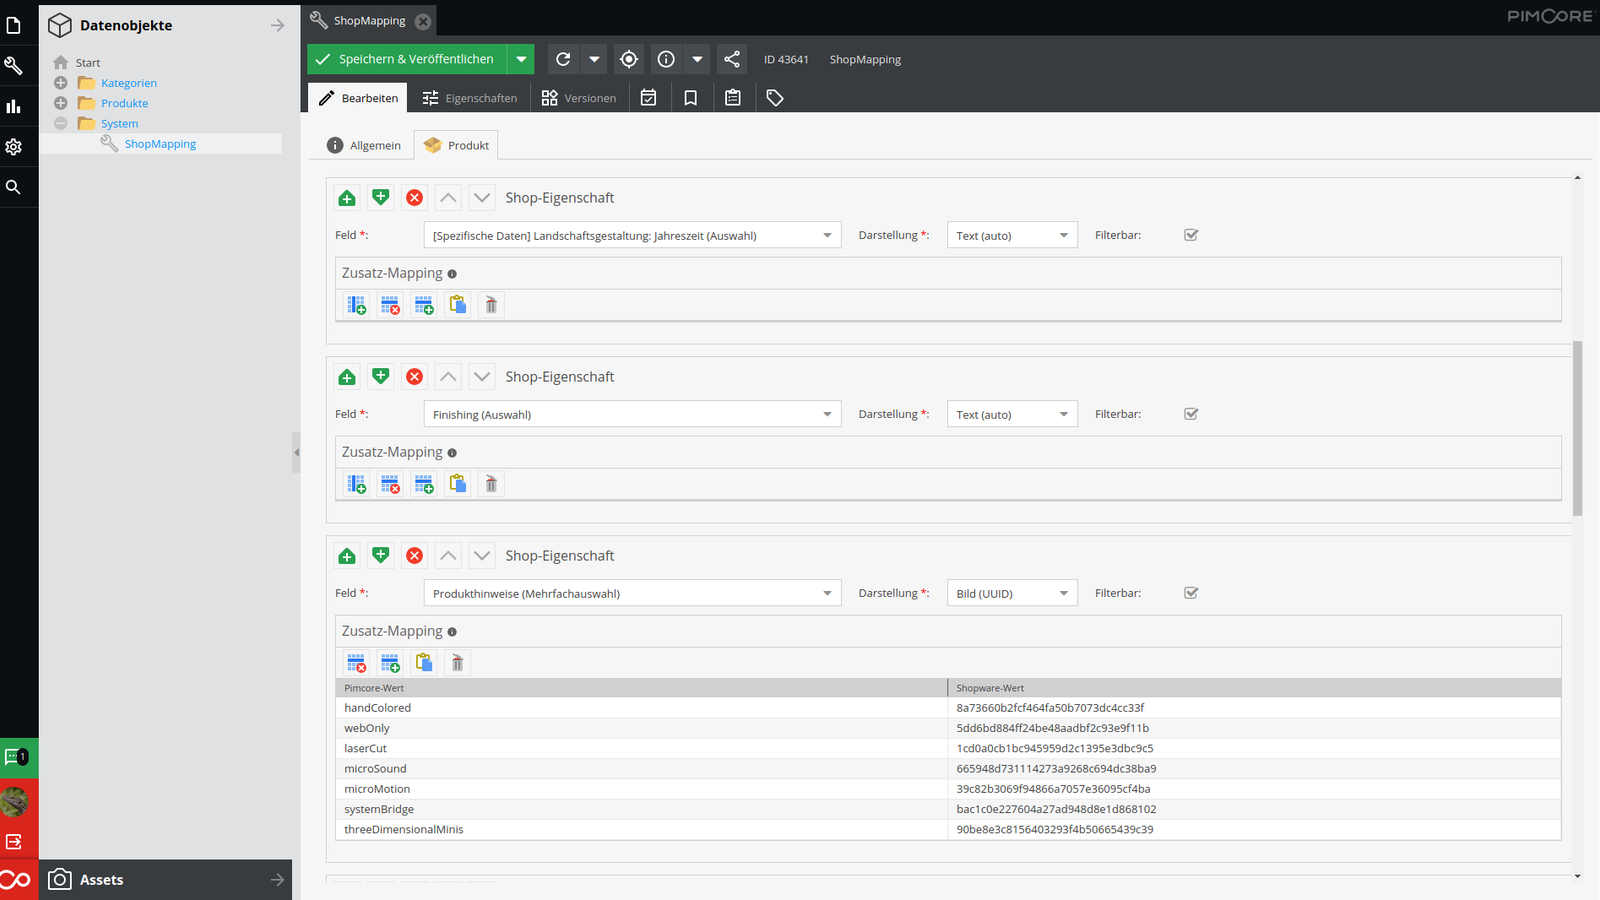1600x900 pixels.
Task: Click Speichern & Veröffentlichen button
Action: click(x=407, y=59)
